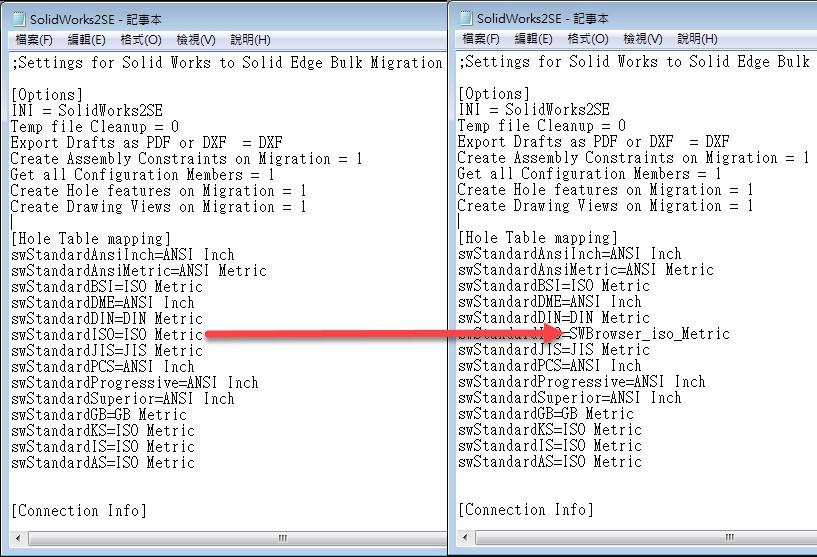Viewport: 817px width, 557px height.
Task: Click '[Options]' line in right window
Action: point(494,94)
